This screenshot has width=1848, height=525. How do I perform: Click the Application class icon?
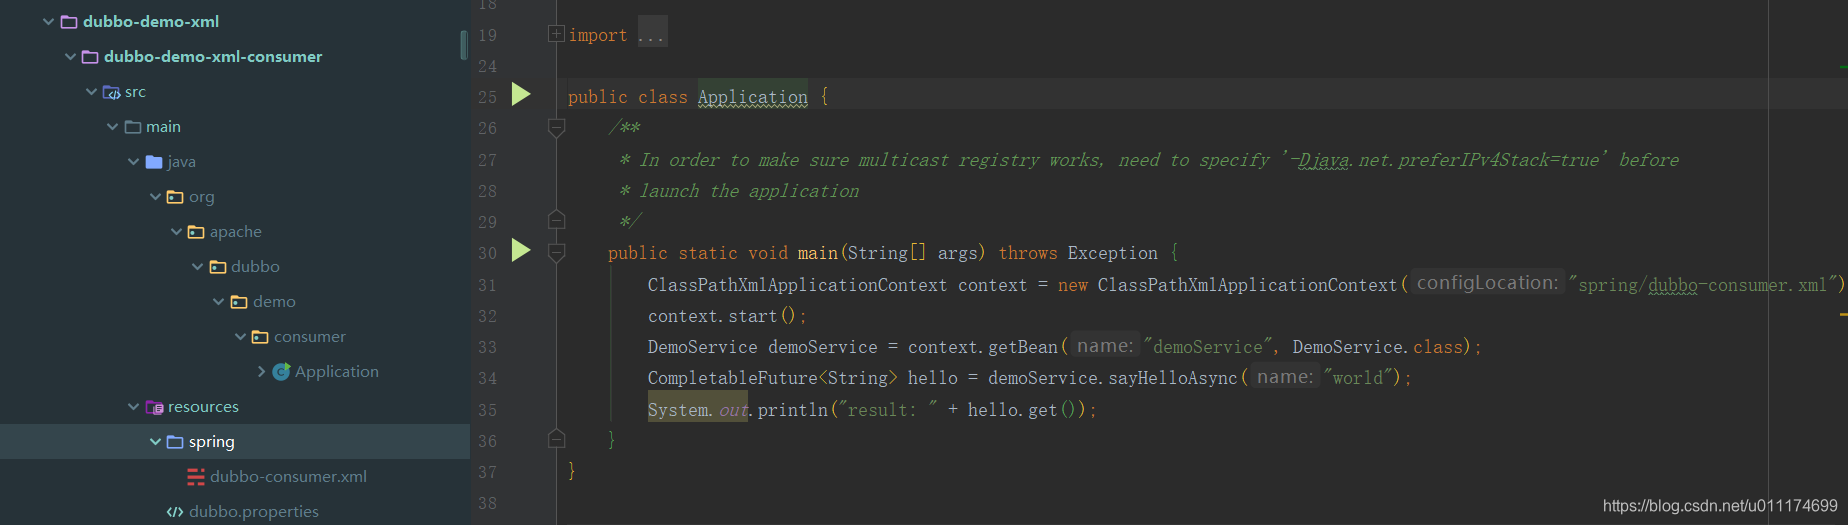[281, 371]
